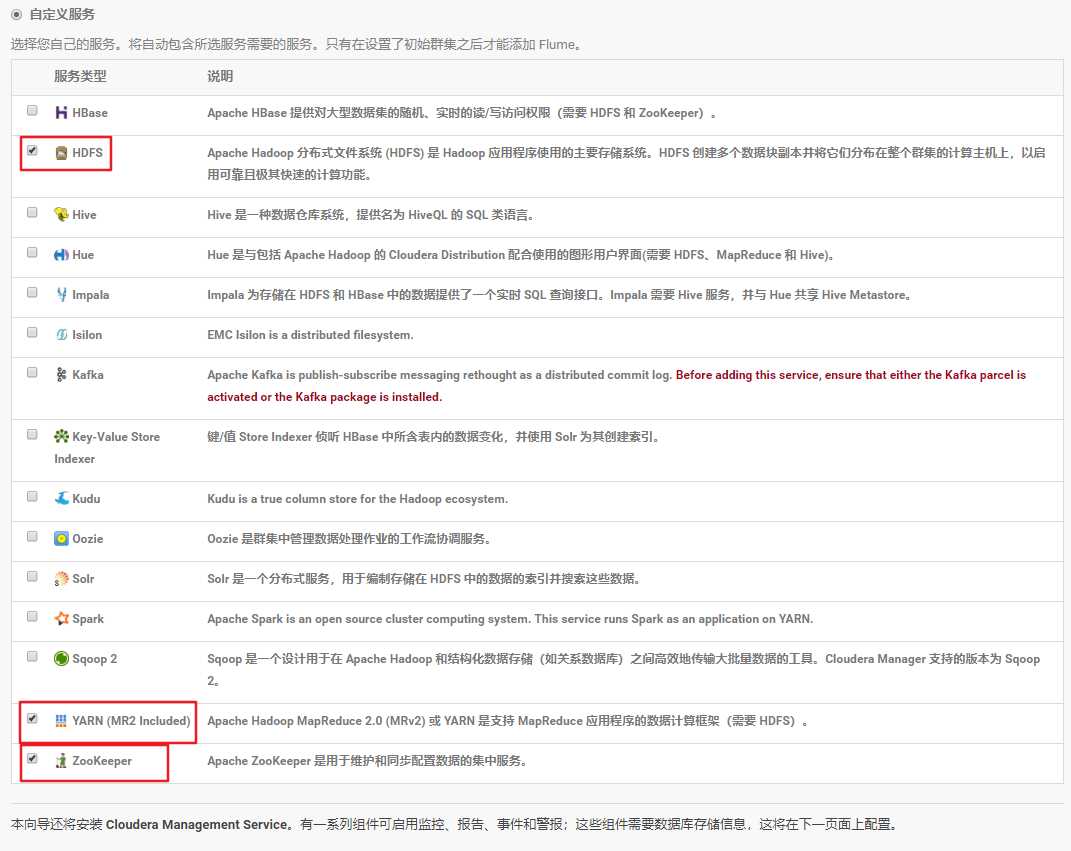
Task: Click the Hive bee icon
Action: (61, 214)
